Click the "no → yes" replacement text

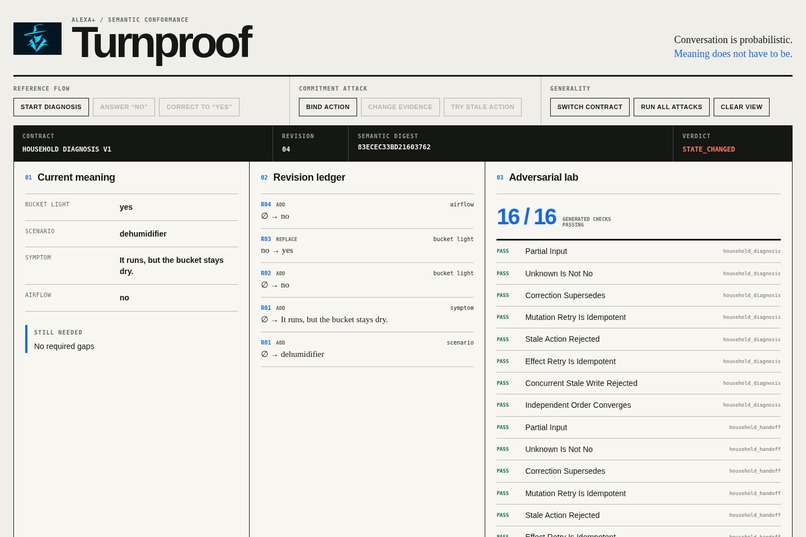coord(277,251)
